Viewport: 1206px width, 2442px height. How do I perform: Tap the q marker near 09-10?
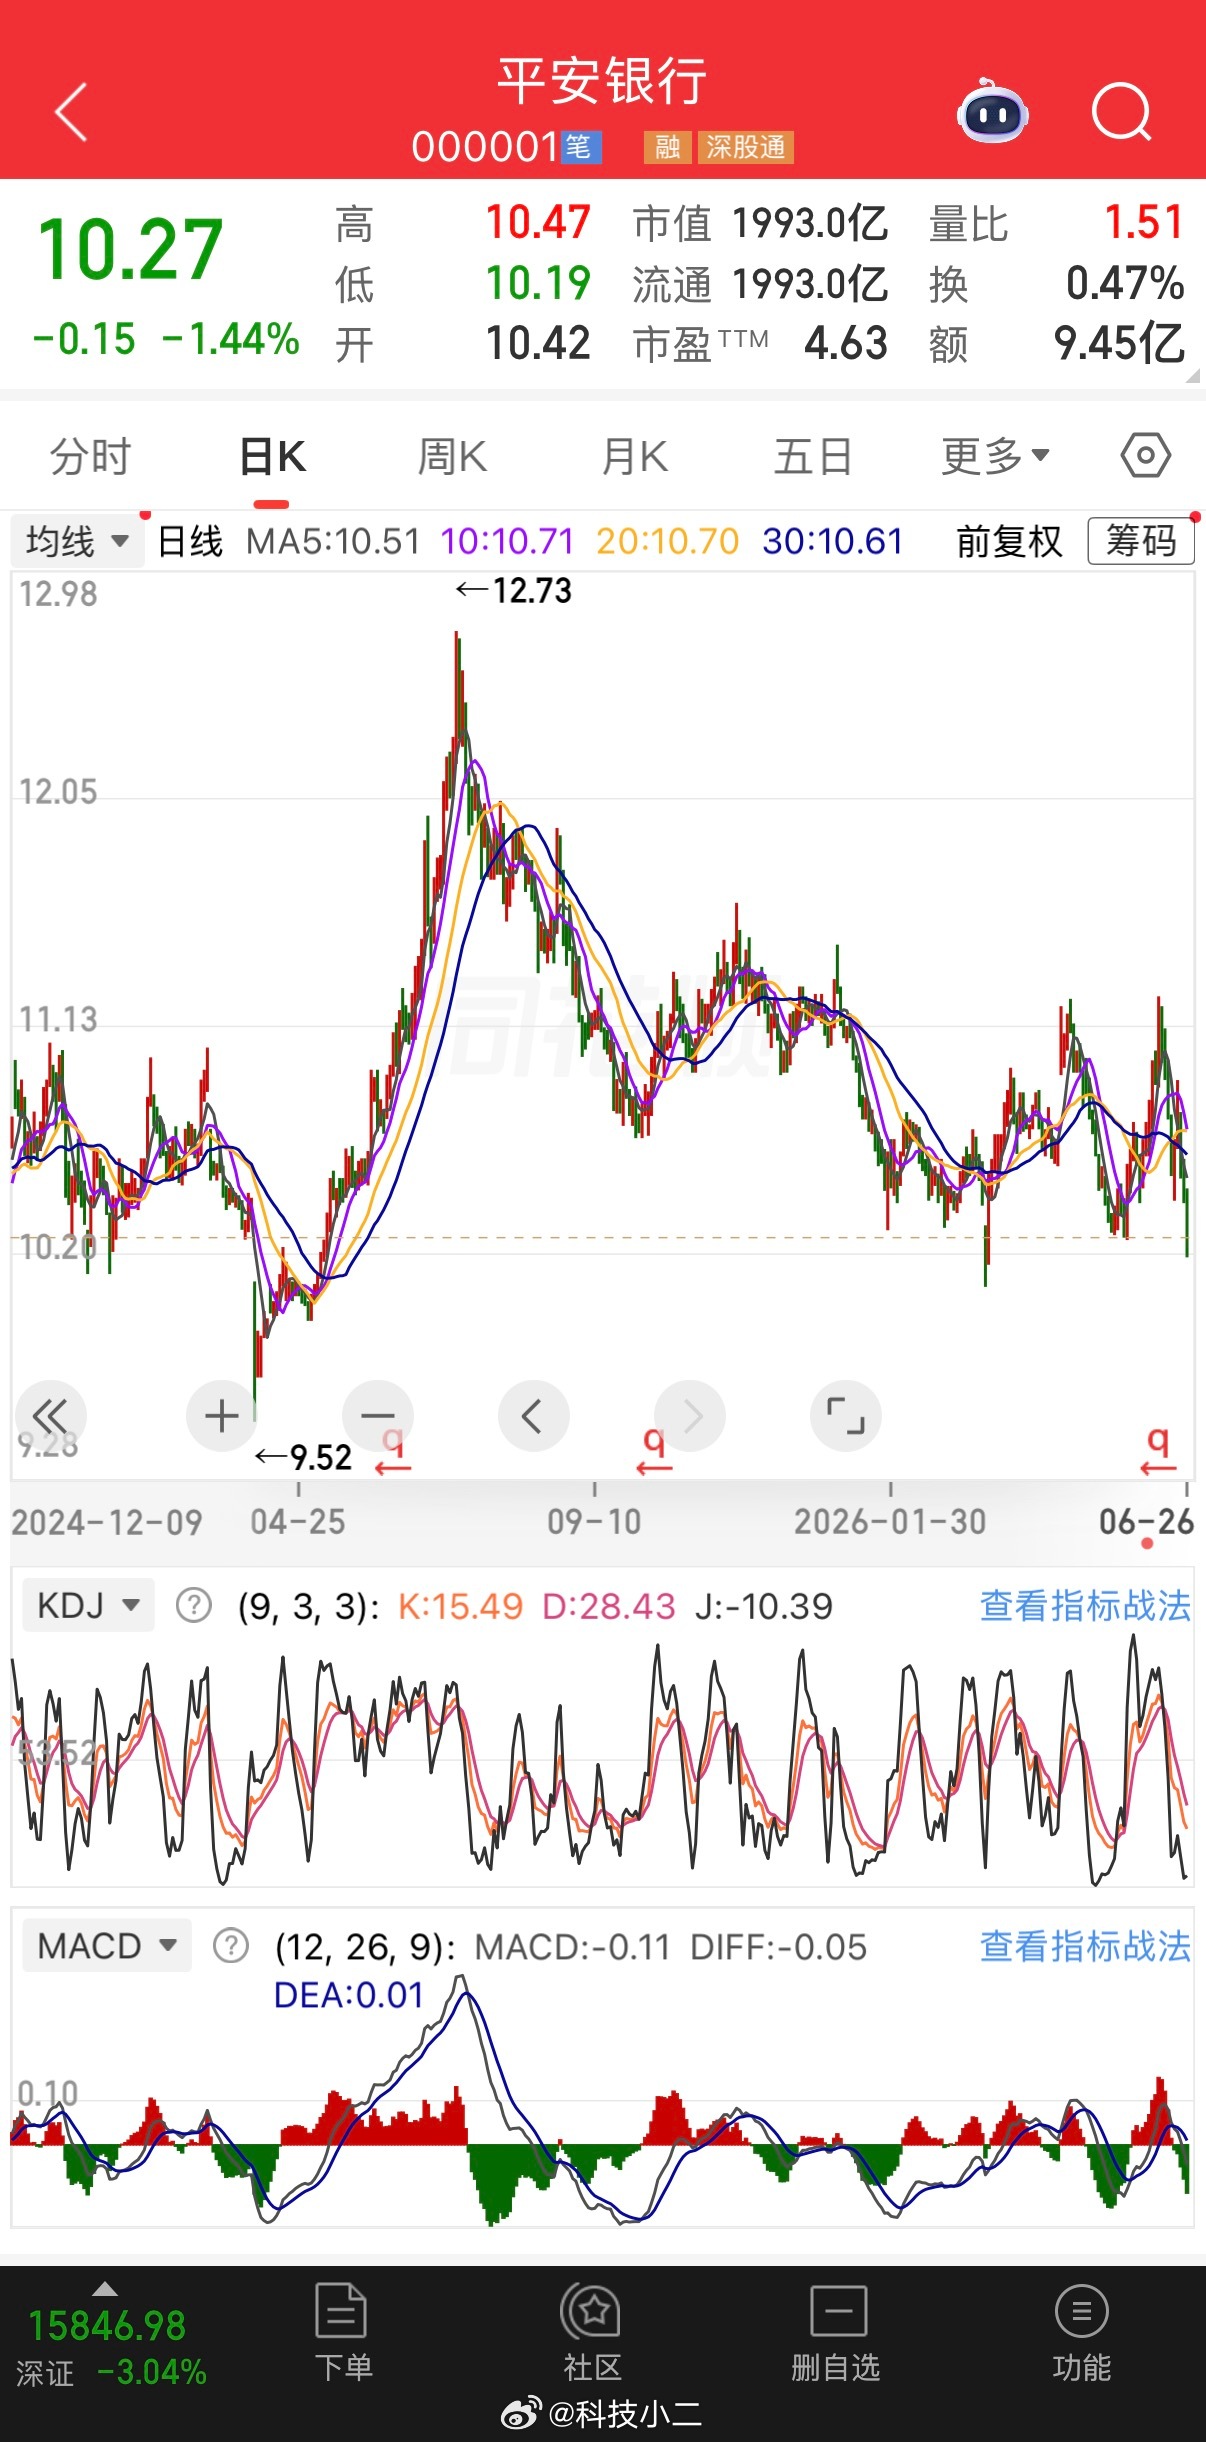point(654,1452)
